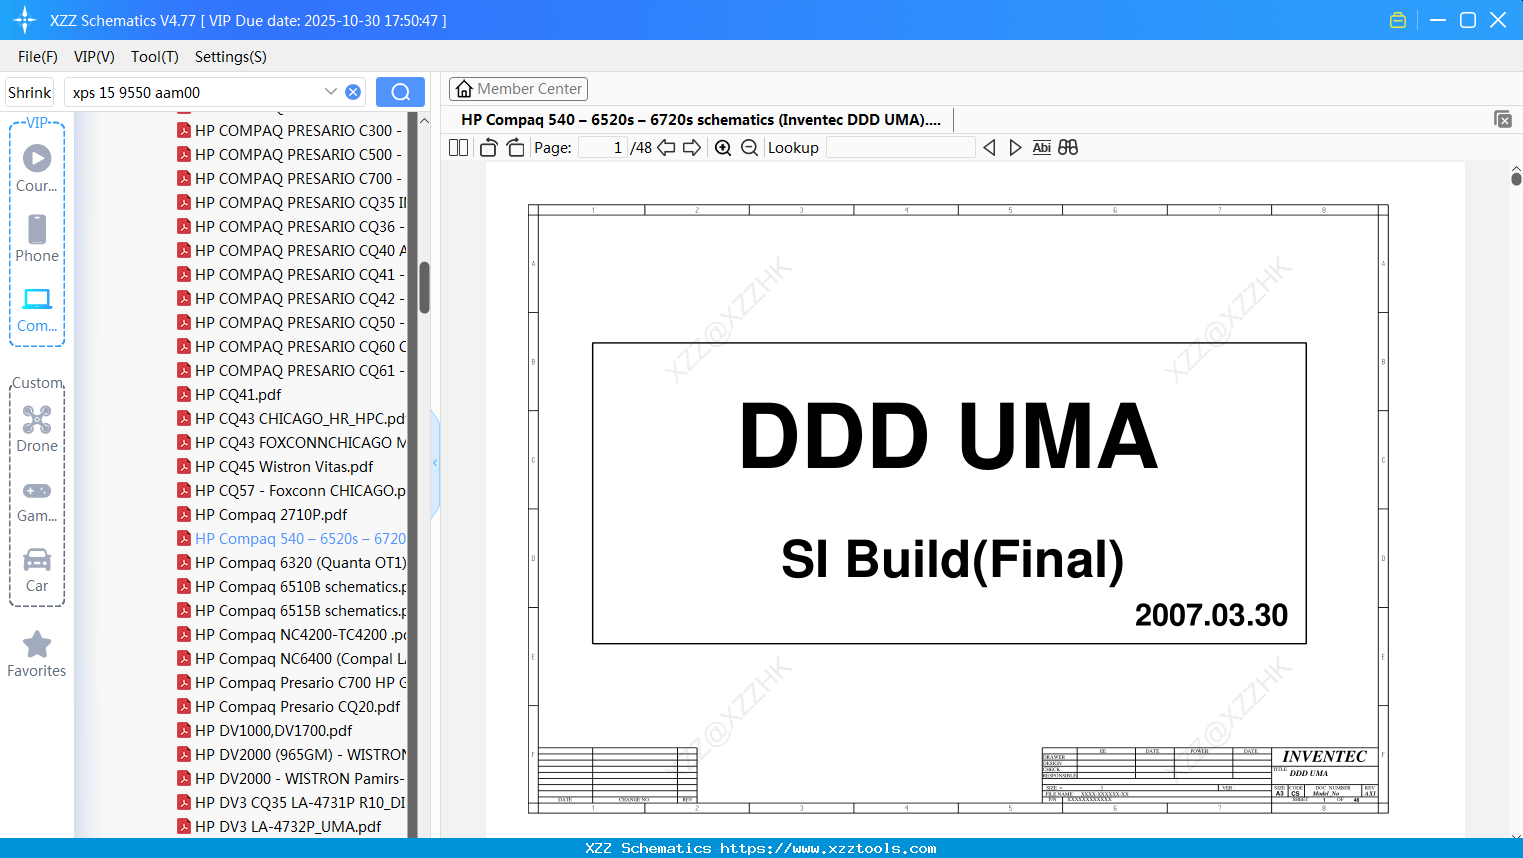Open search history dropdown arrow
This screenshot has width=1523, height=858.
coord(331,92)
